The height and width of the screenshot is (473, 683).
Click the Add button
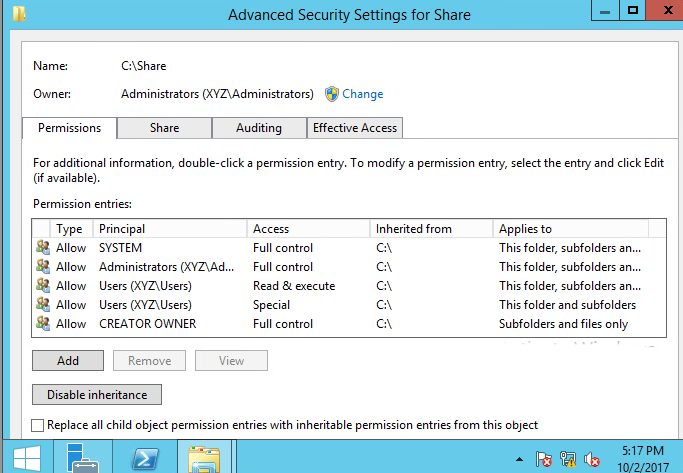coord(68,361)
